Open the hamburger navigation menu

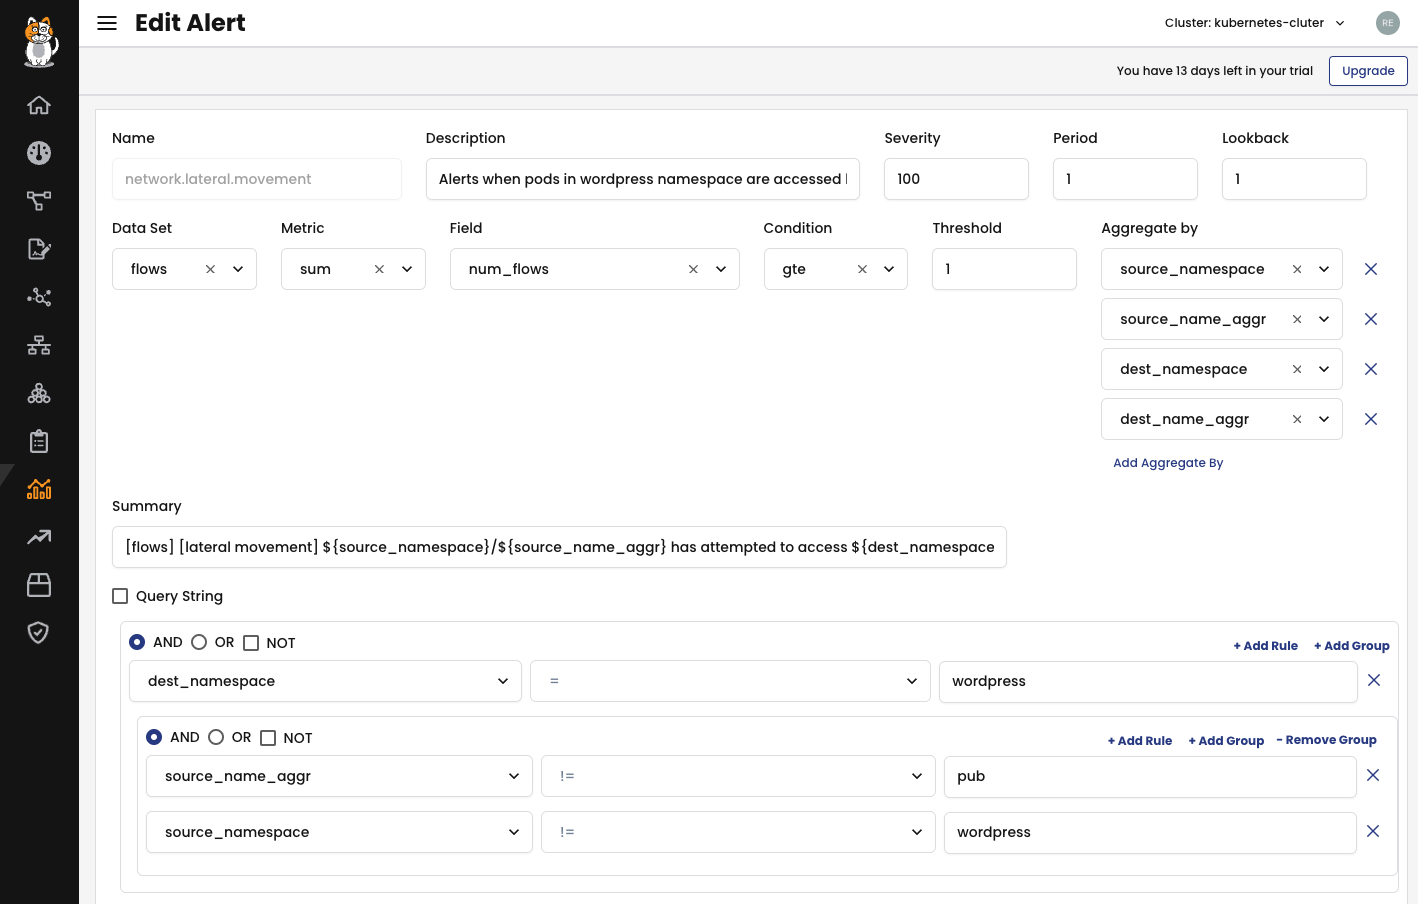(107, 23)
